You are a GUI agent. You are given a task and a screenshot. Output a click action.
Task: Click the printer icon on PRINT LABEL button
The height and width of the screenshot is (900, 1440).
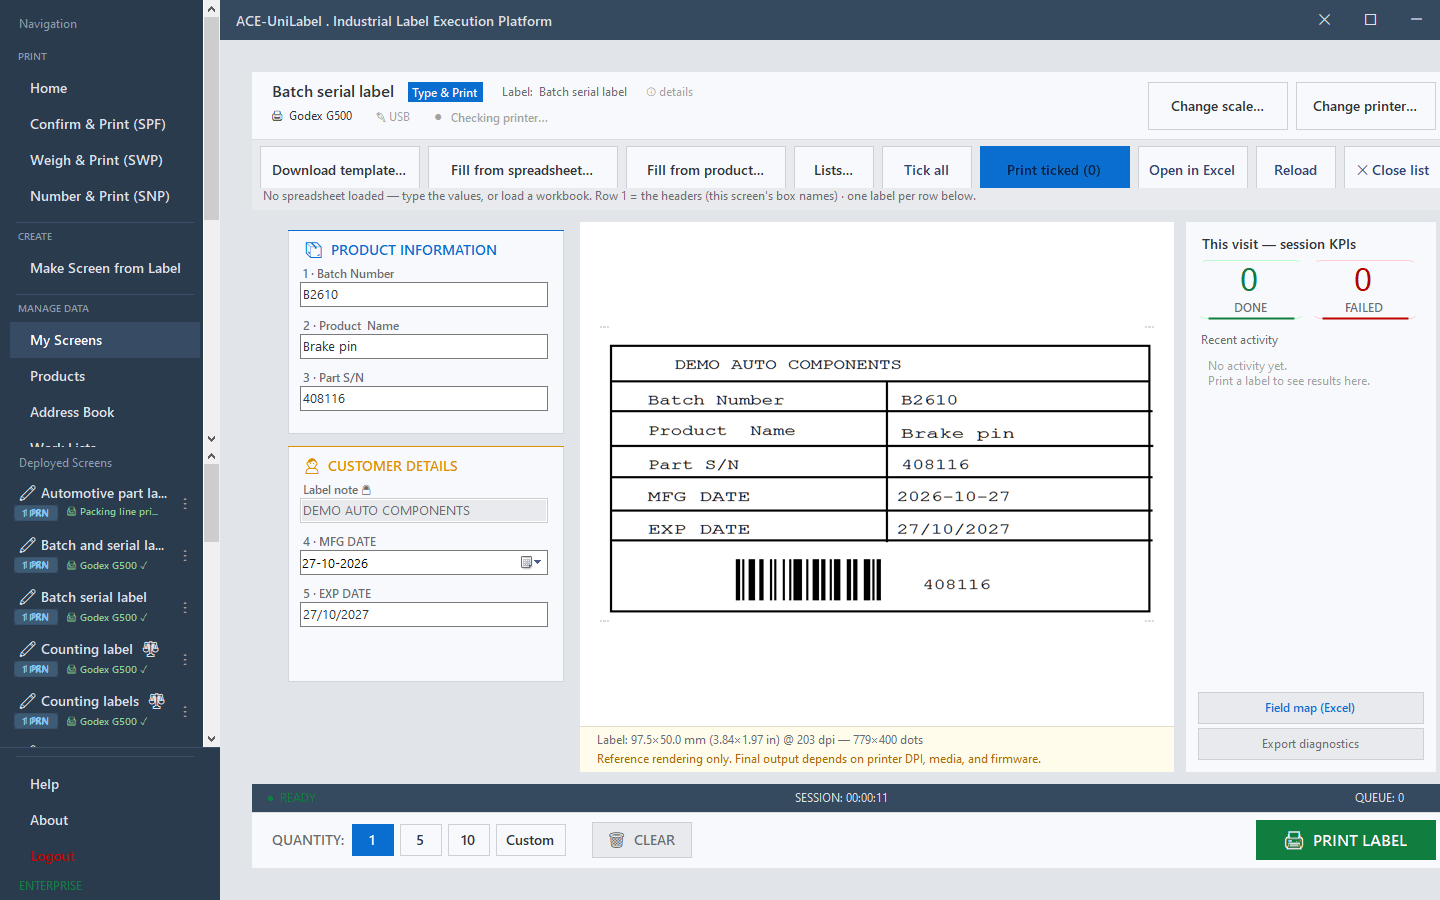coord(1294,840)
